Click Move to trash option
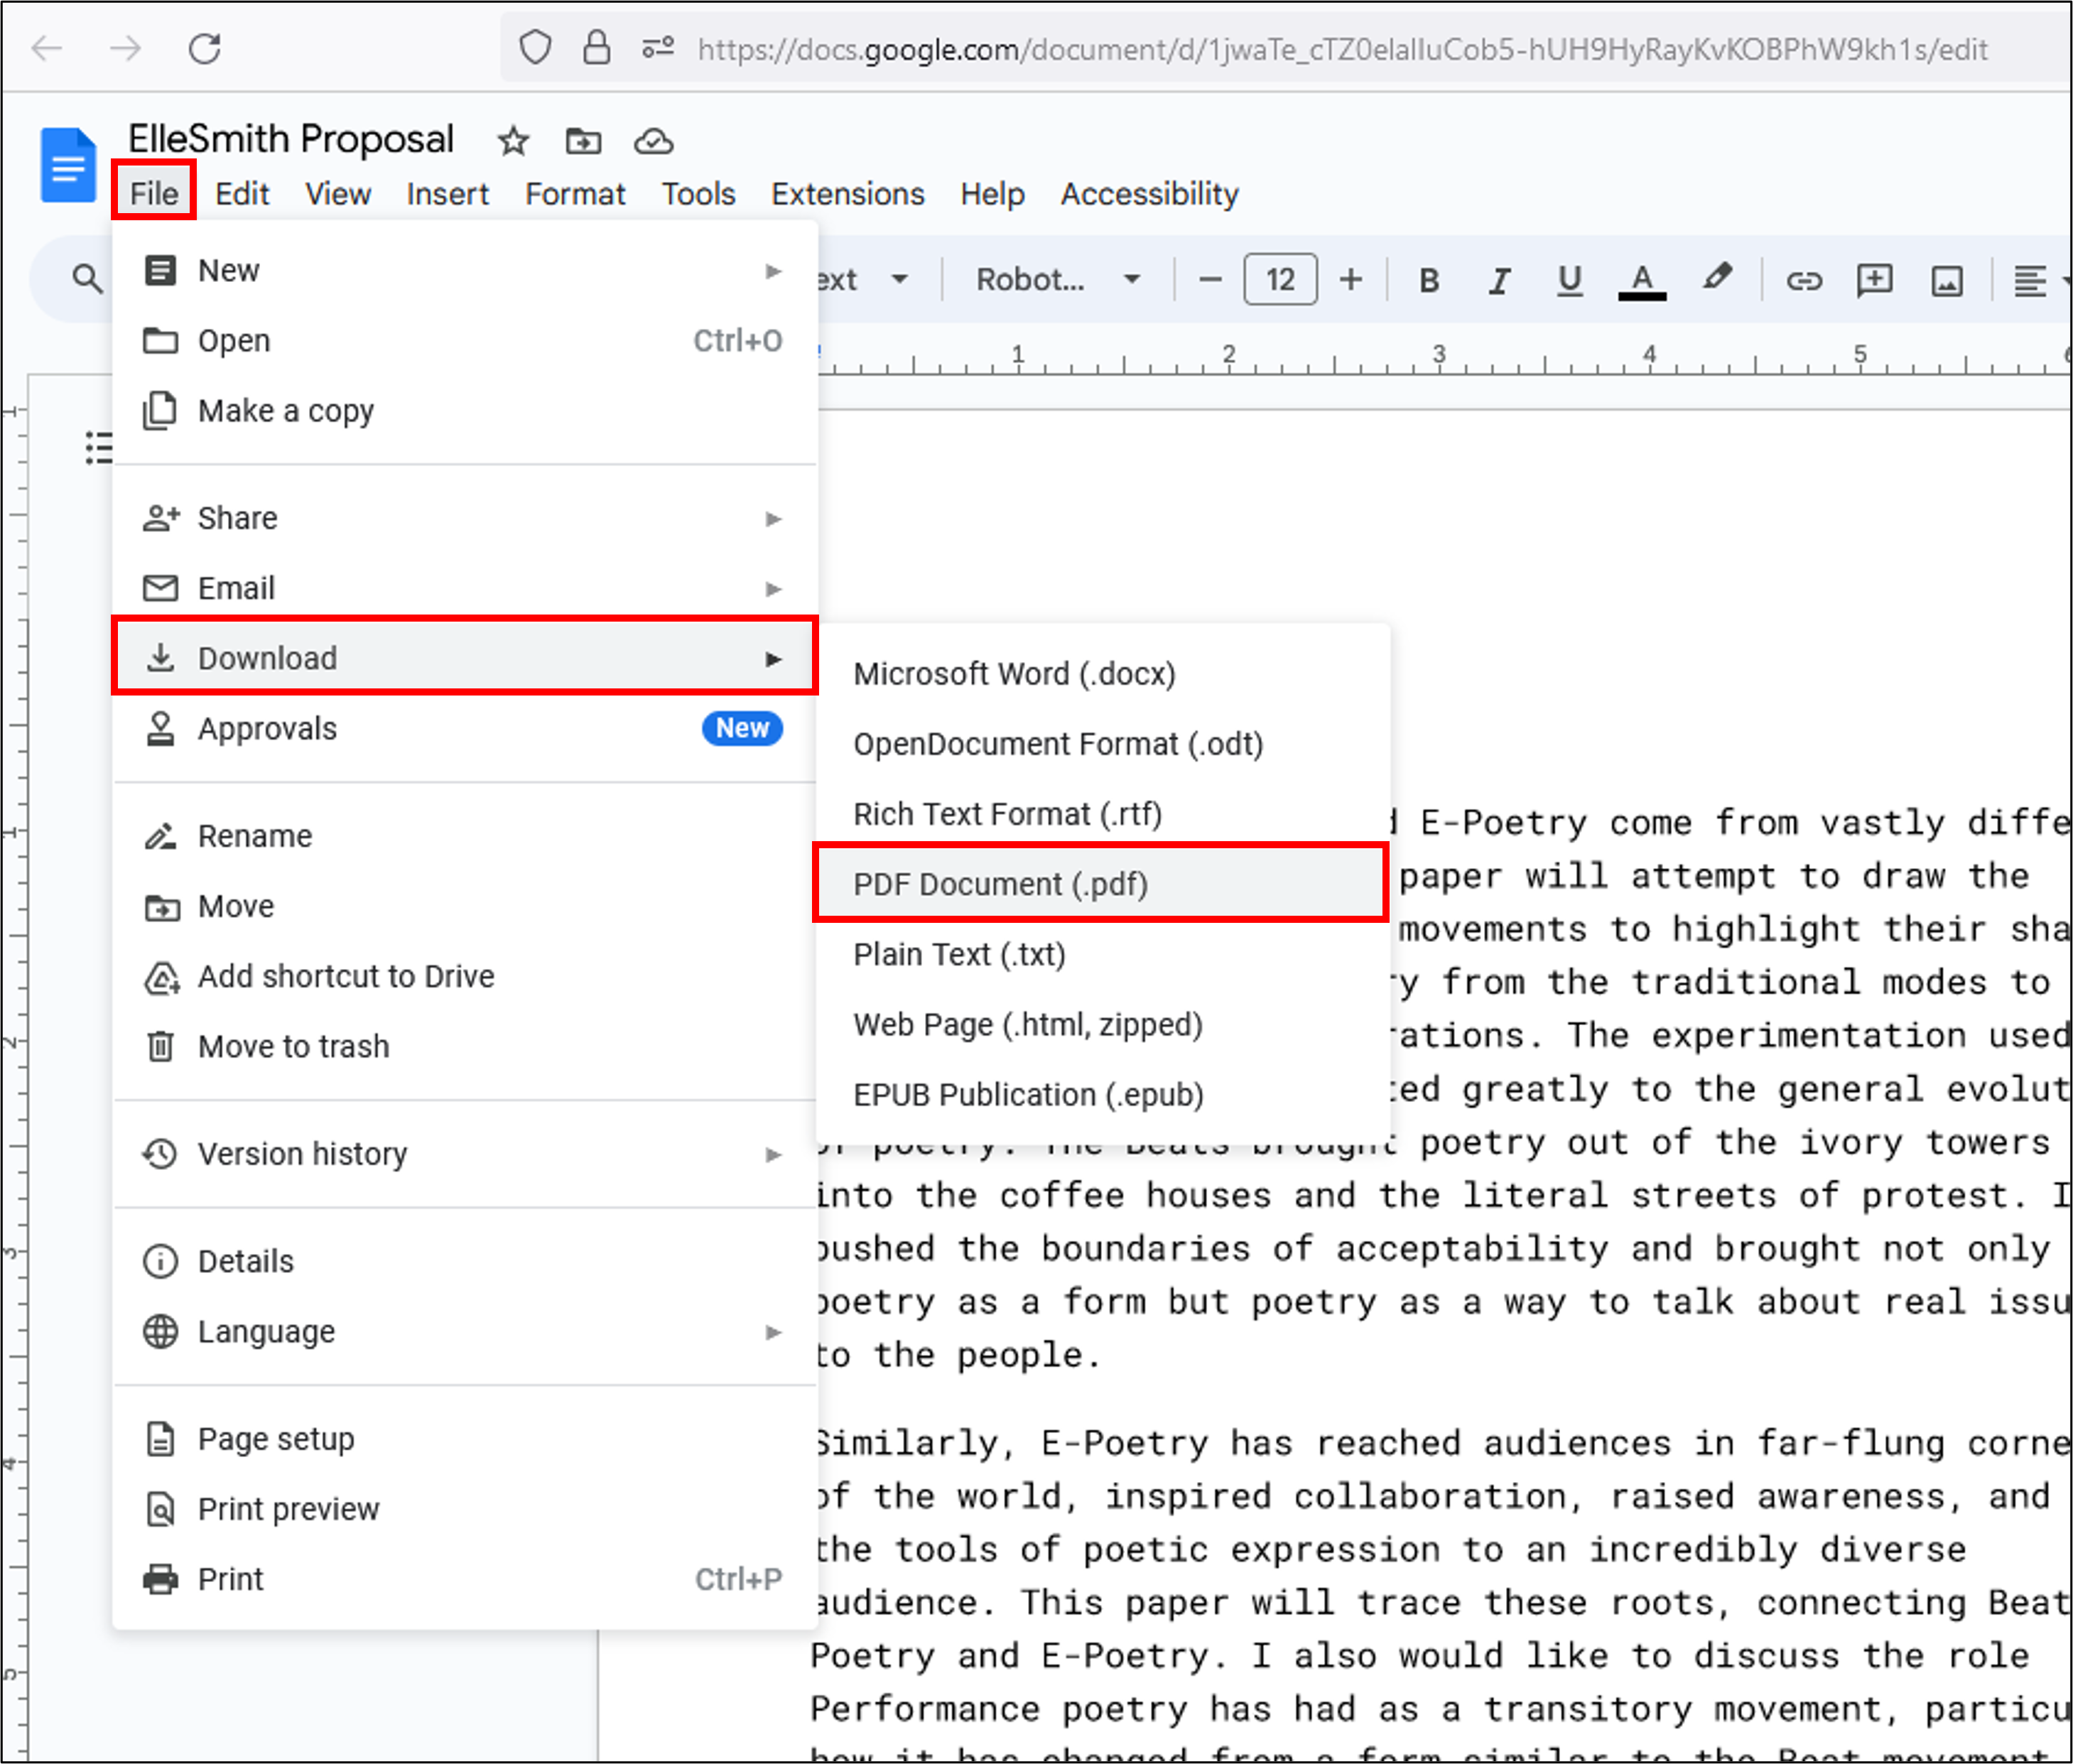This screenshot has width=2073, height=1764. coord(293,1046)
